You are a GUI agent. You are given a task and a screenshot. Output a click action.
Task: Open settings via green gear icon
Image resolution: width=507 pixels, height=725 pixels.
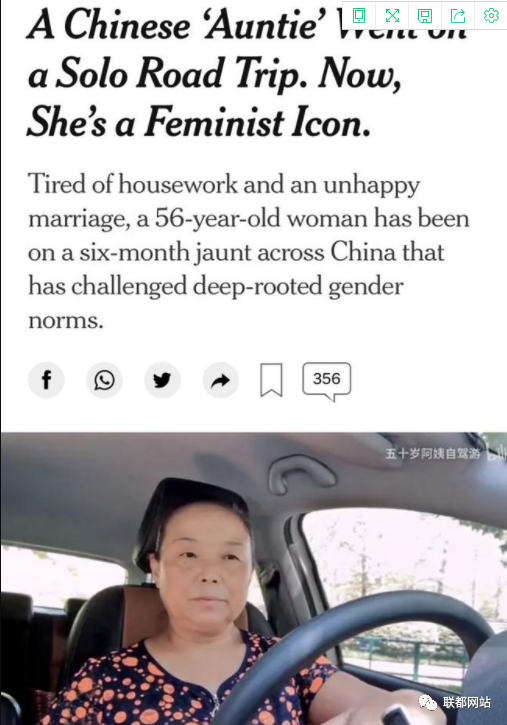(x=491, y=15)
